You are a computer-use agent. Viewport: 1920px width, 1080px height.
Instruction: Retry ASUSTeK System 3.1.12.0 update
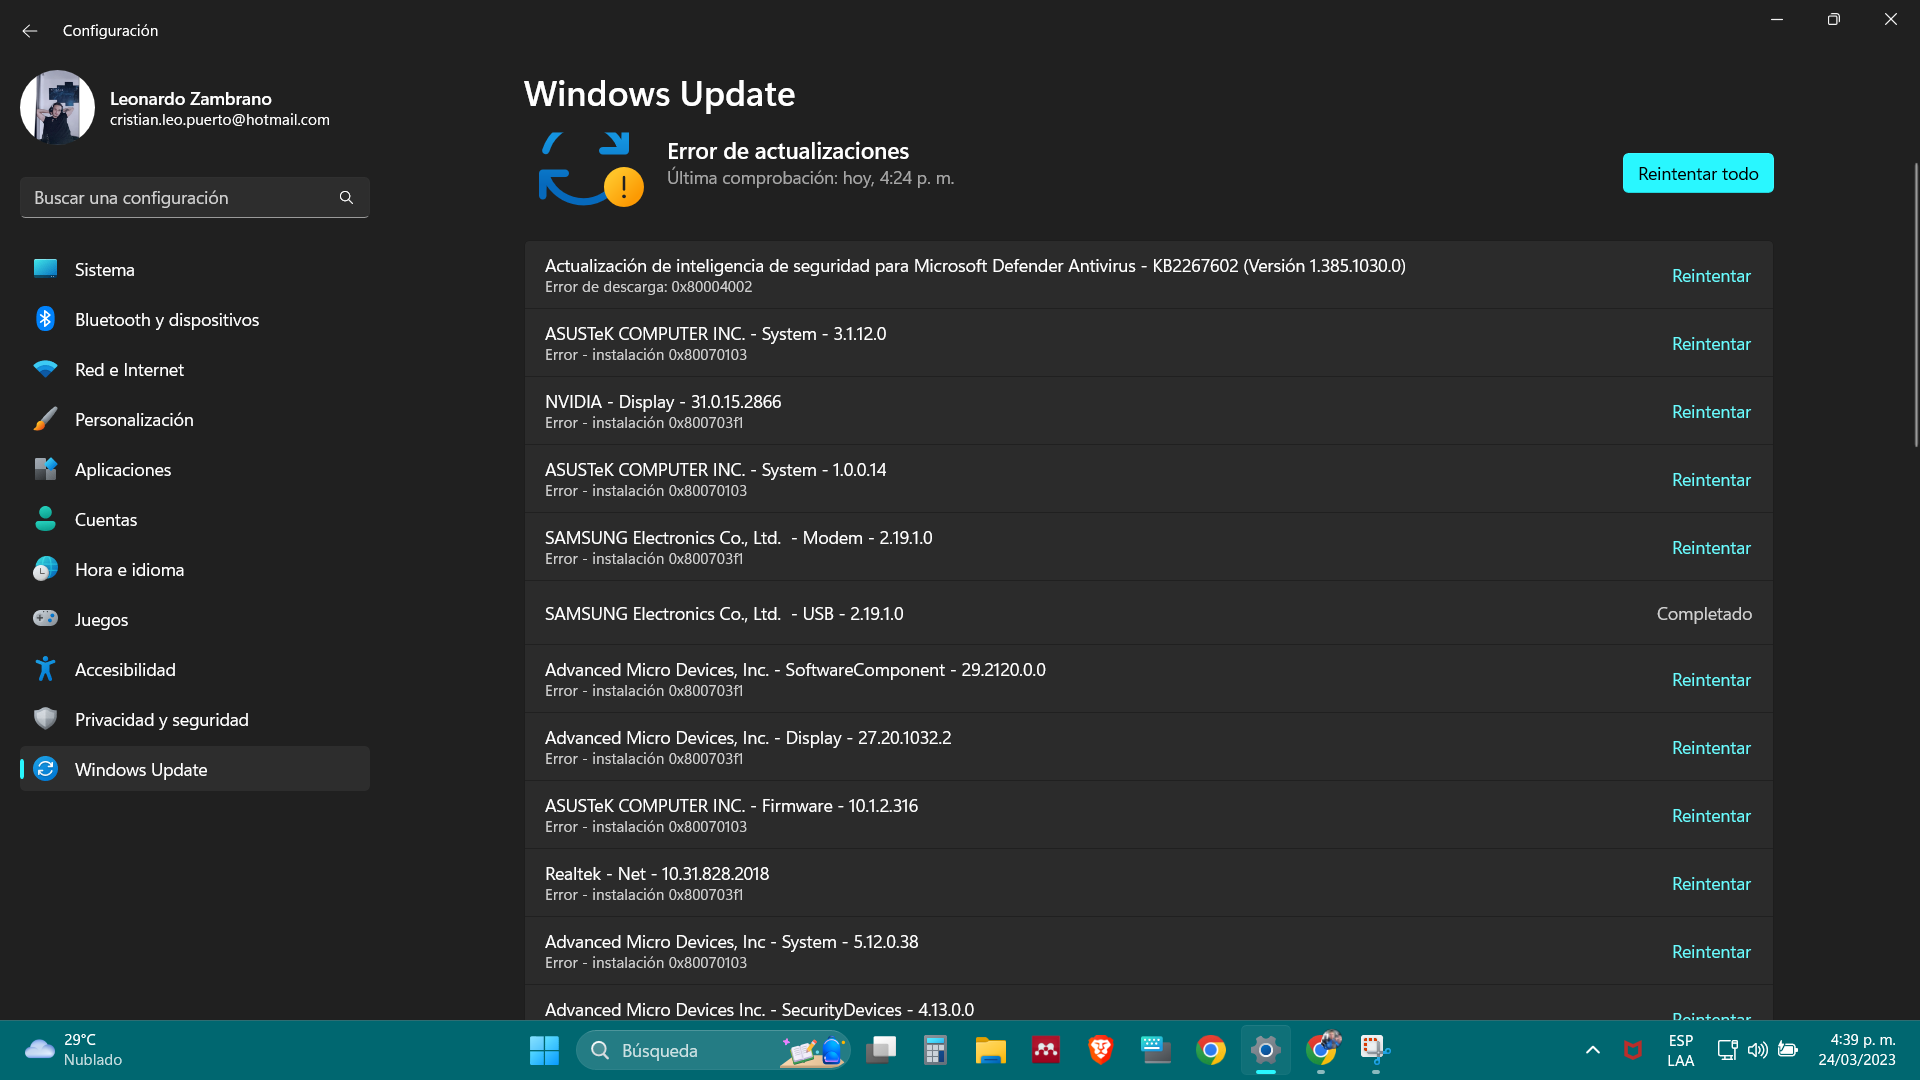click(1711, 344)
